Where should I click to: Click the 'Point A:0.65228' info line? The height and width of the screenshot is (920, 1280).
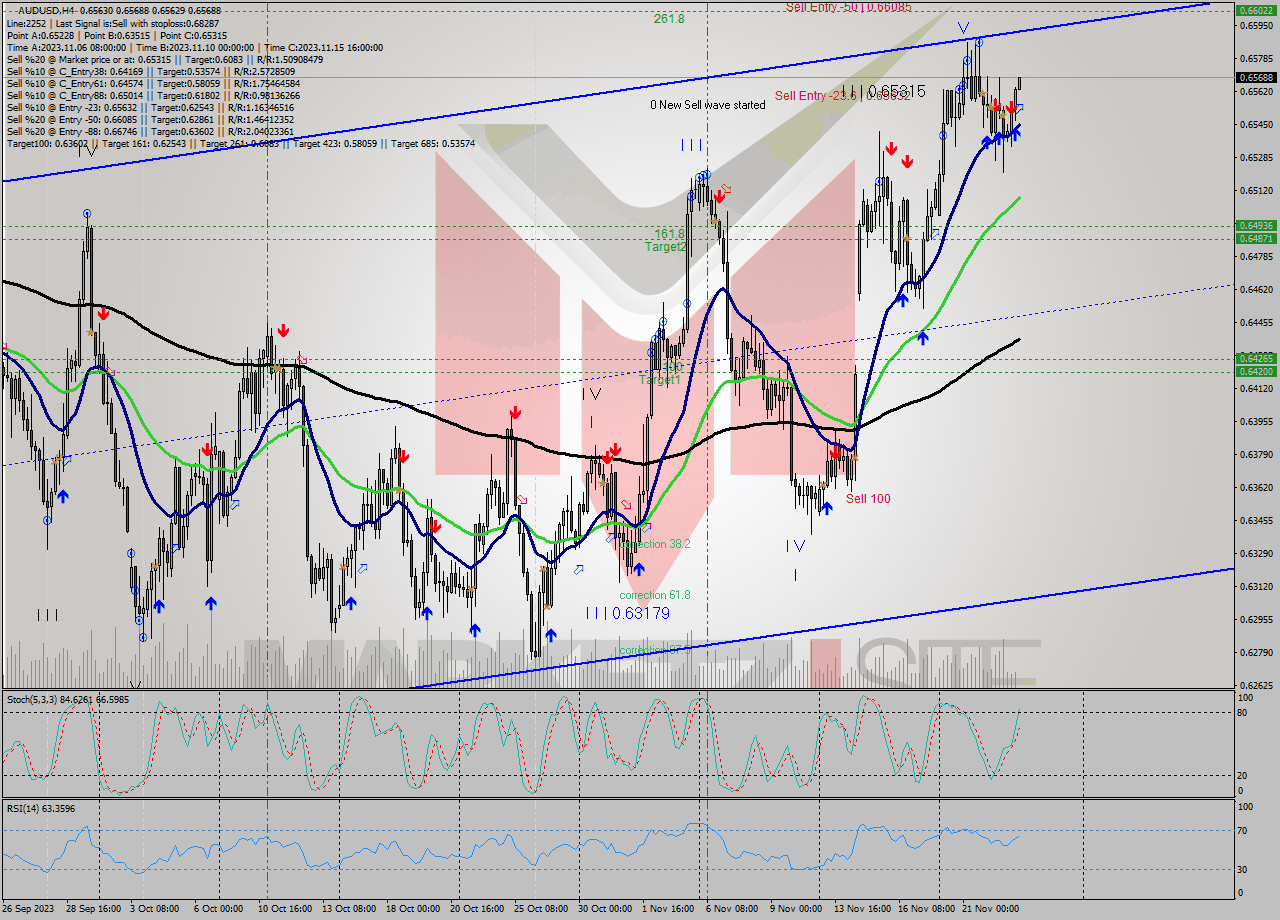coord(118,35)
